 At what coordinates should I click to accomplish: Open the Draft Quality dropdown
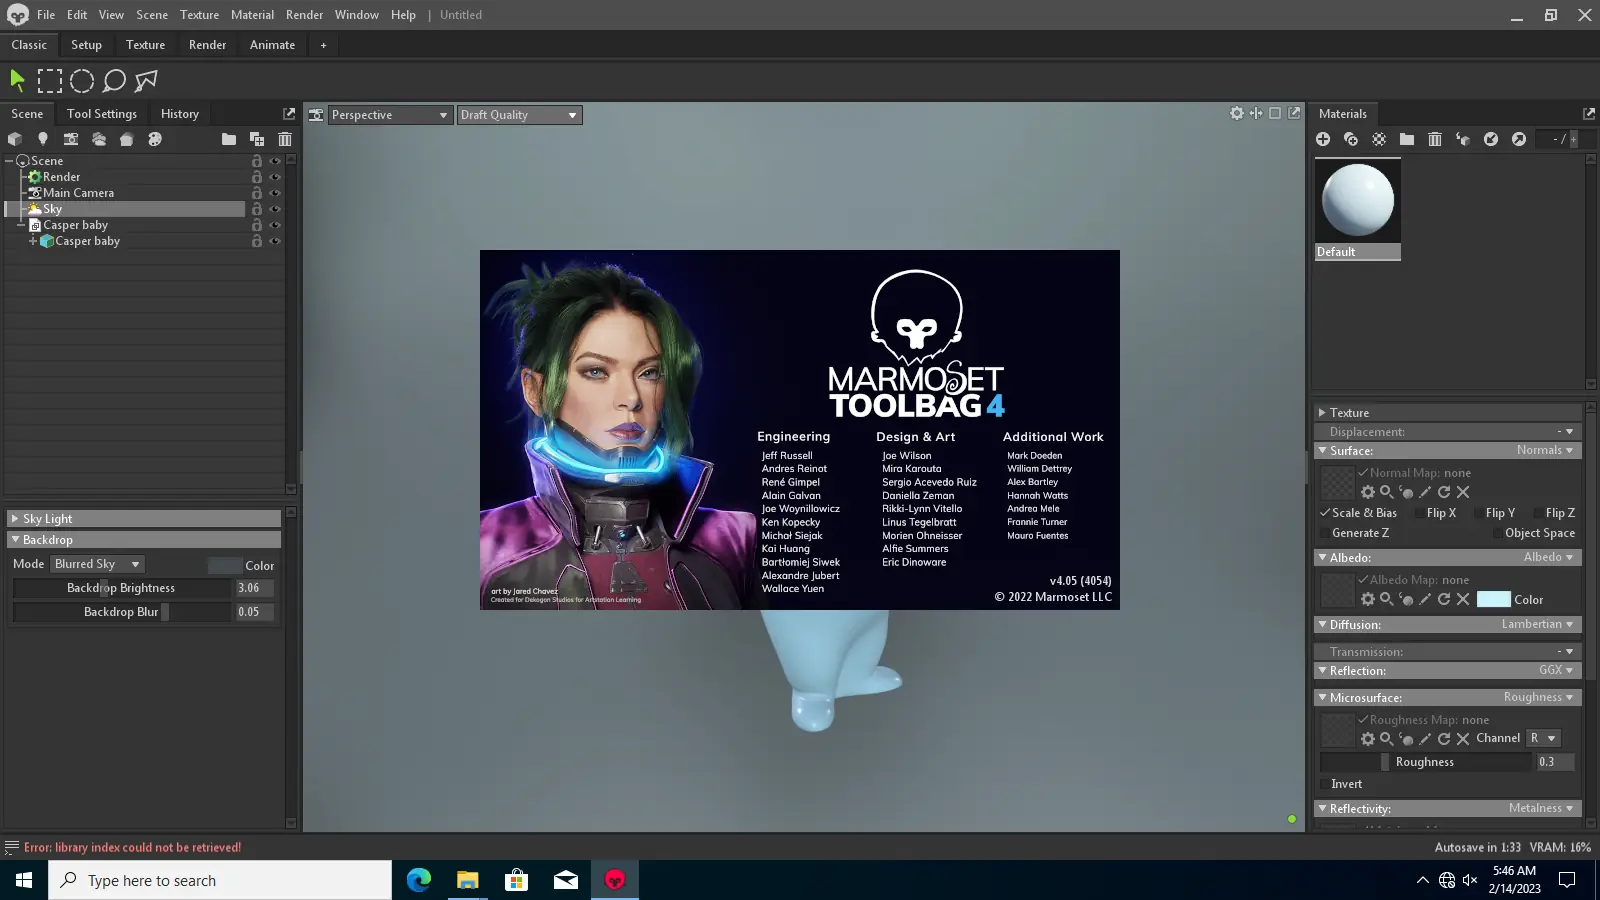pos(519,115)
